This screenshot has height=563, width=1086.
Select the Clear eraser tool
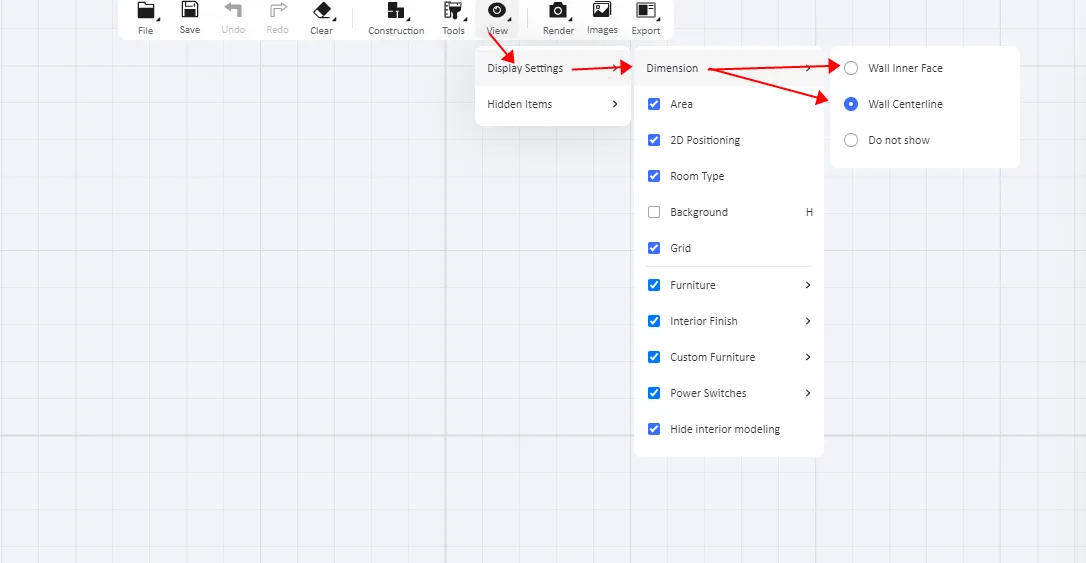click(322, 12)
